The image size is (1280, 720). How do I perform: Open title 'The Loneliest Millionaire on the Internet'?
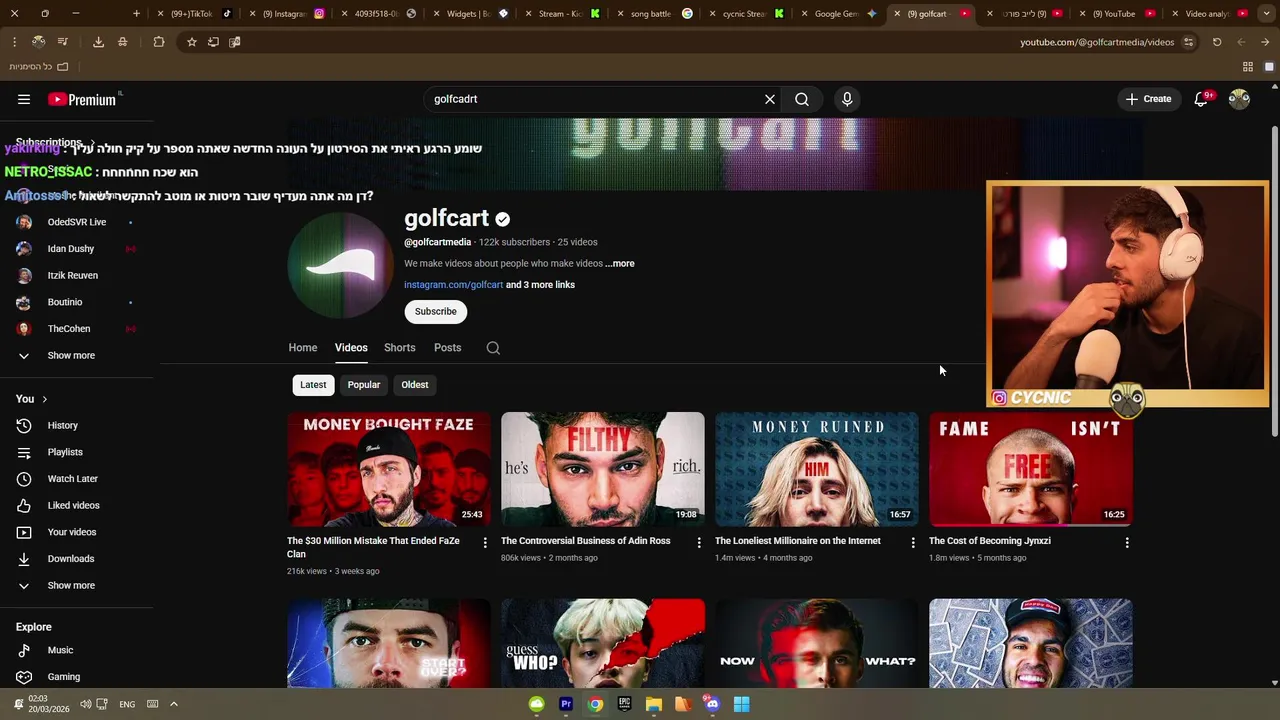pyautogui.click(x=798, y=541)
